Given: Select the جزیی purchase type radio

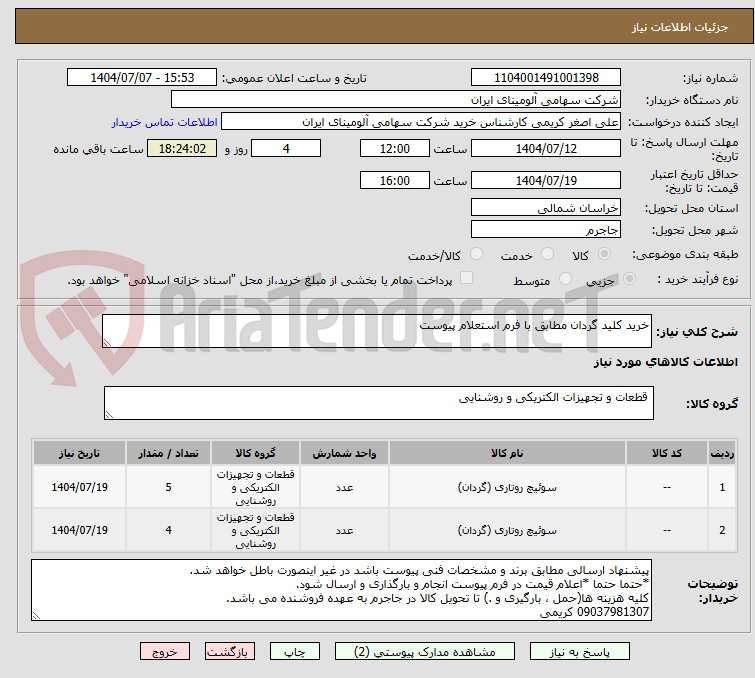Looking at the screenshot, I should 629,279.
